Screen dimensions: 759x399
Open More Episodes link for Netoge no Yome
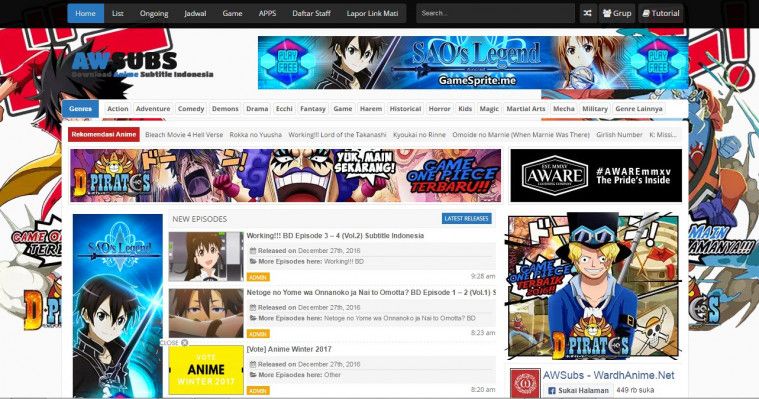tap(399, 318)
